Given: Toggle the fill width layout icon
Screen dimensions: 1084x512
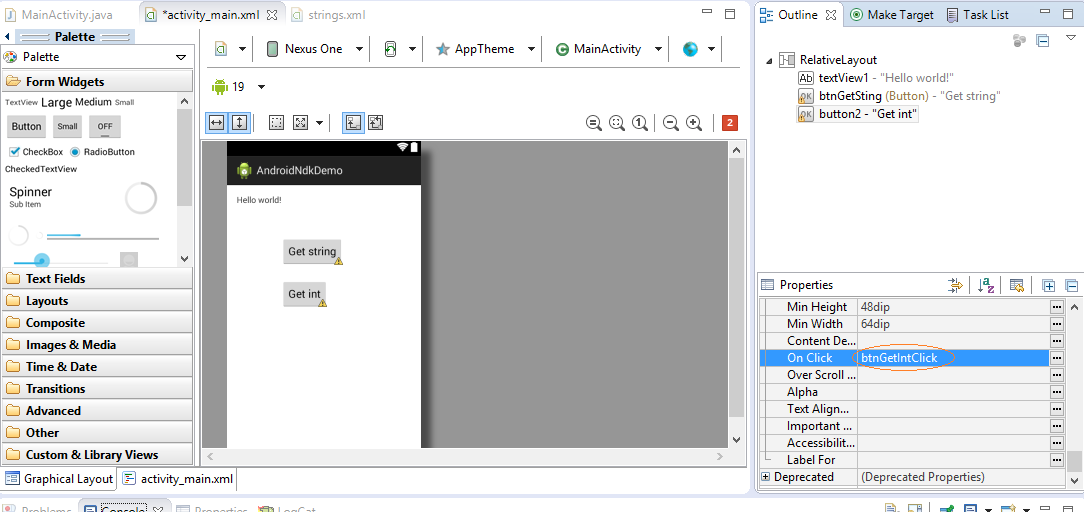Looking at the screenshot, I should coord(216,122).
